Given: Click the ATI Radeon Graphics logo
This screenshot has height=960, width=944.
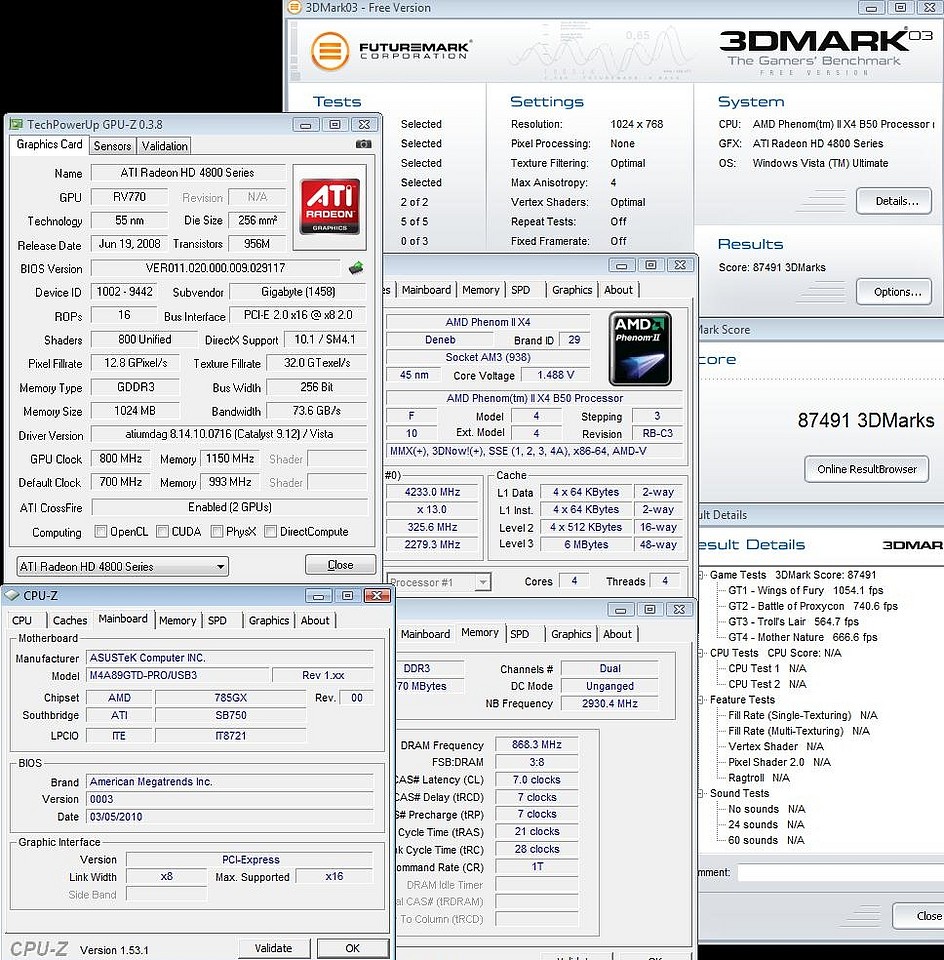Looking at the screenshot, I should point(330,207).
